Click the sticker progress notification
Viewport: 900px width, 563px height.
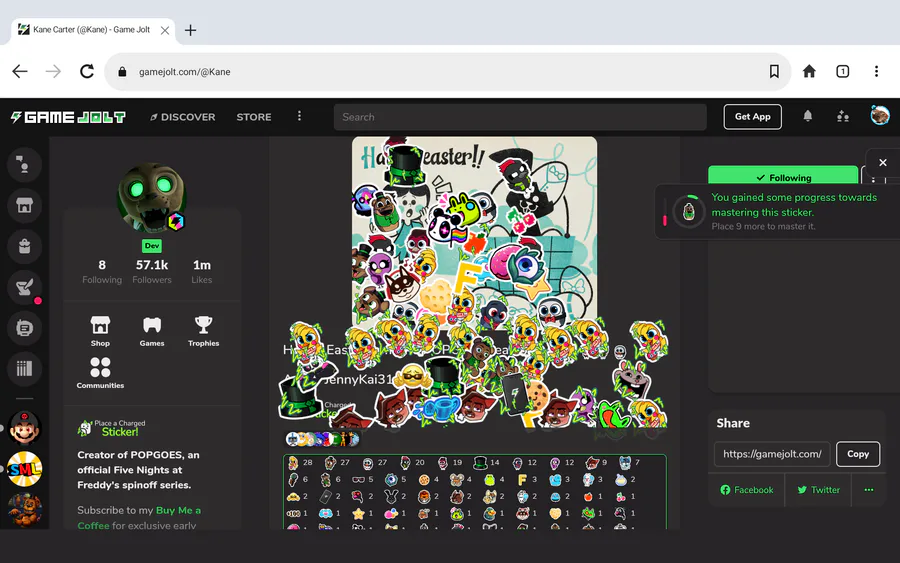778,212
